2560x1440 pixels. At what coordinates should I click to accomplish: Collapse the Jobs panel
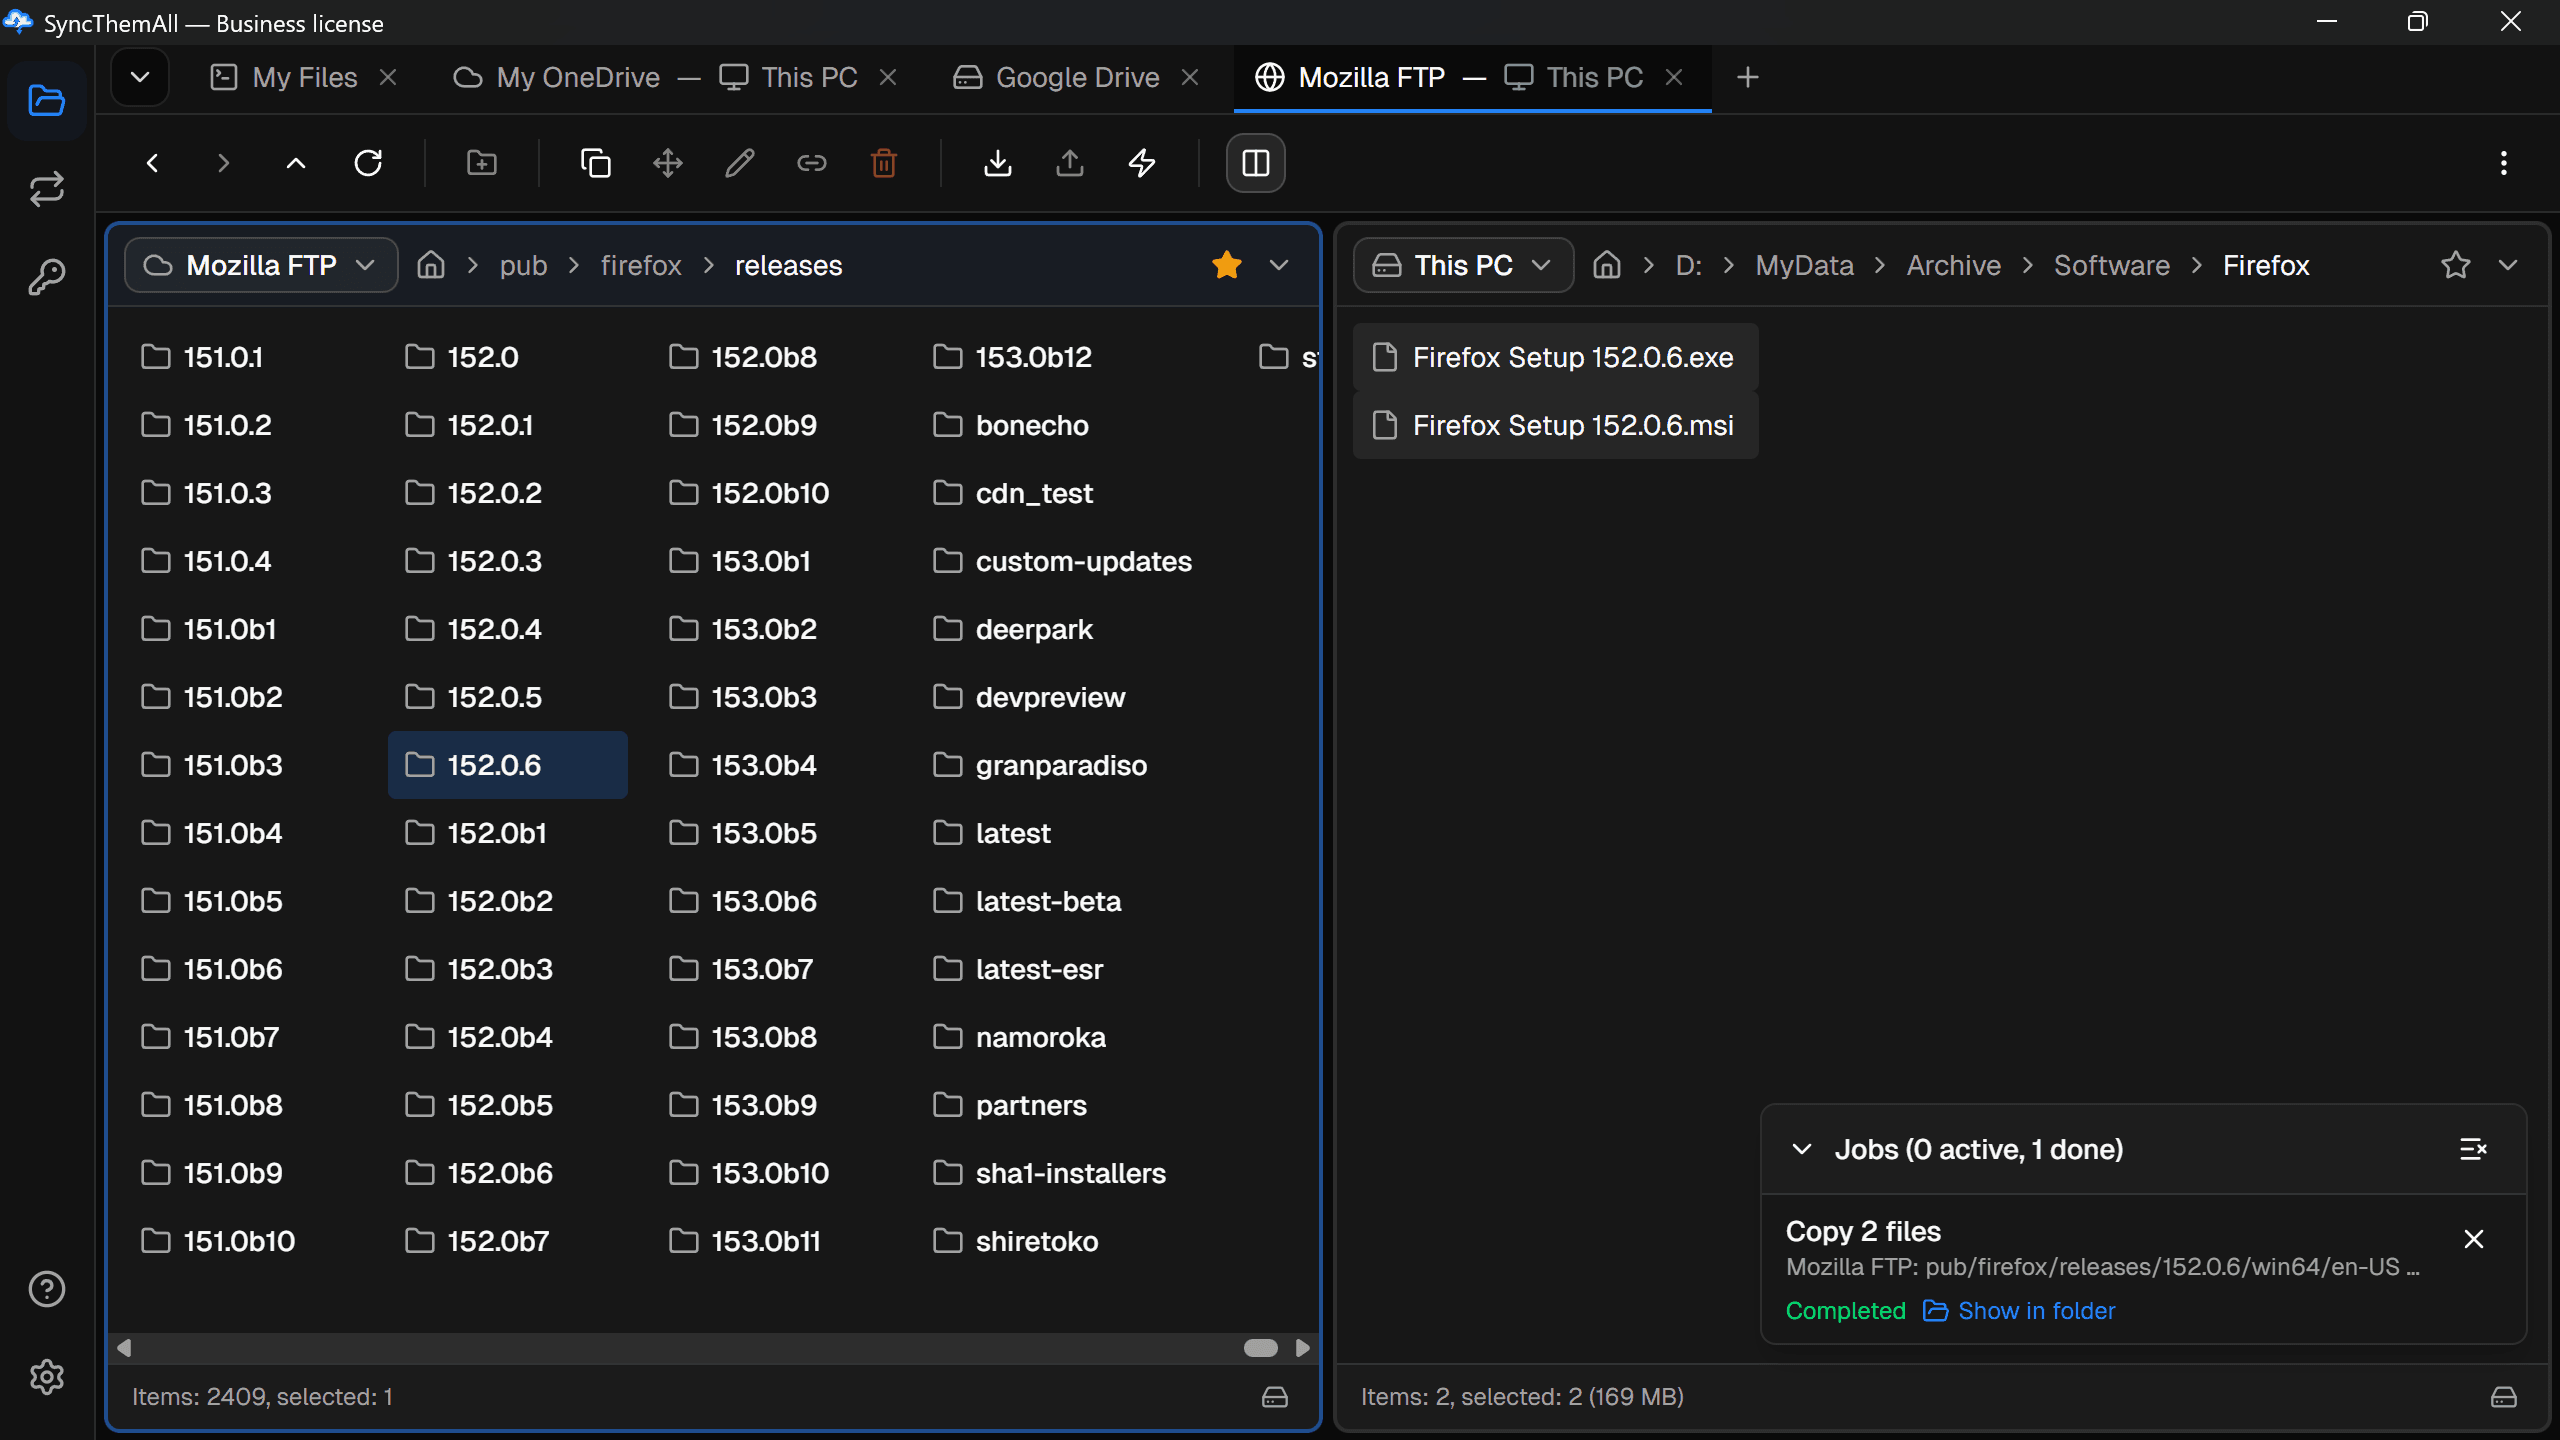coord(1802,1149)
